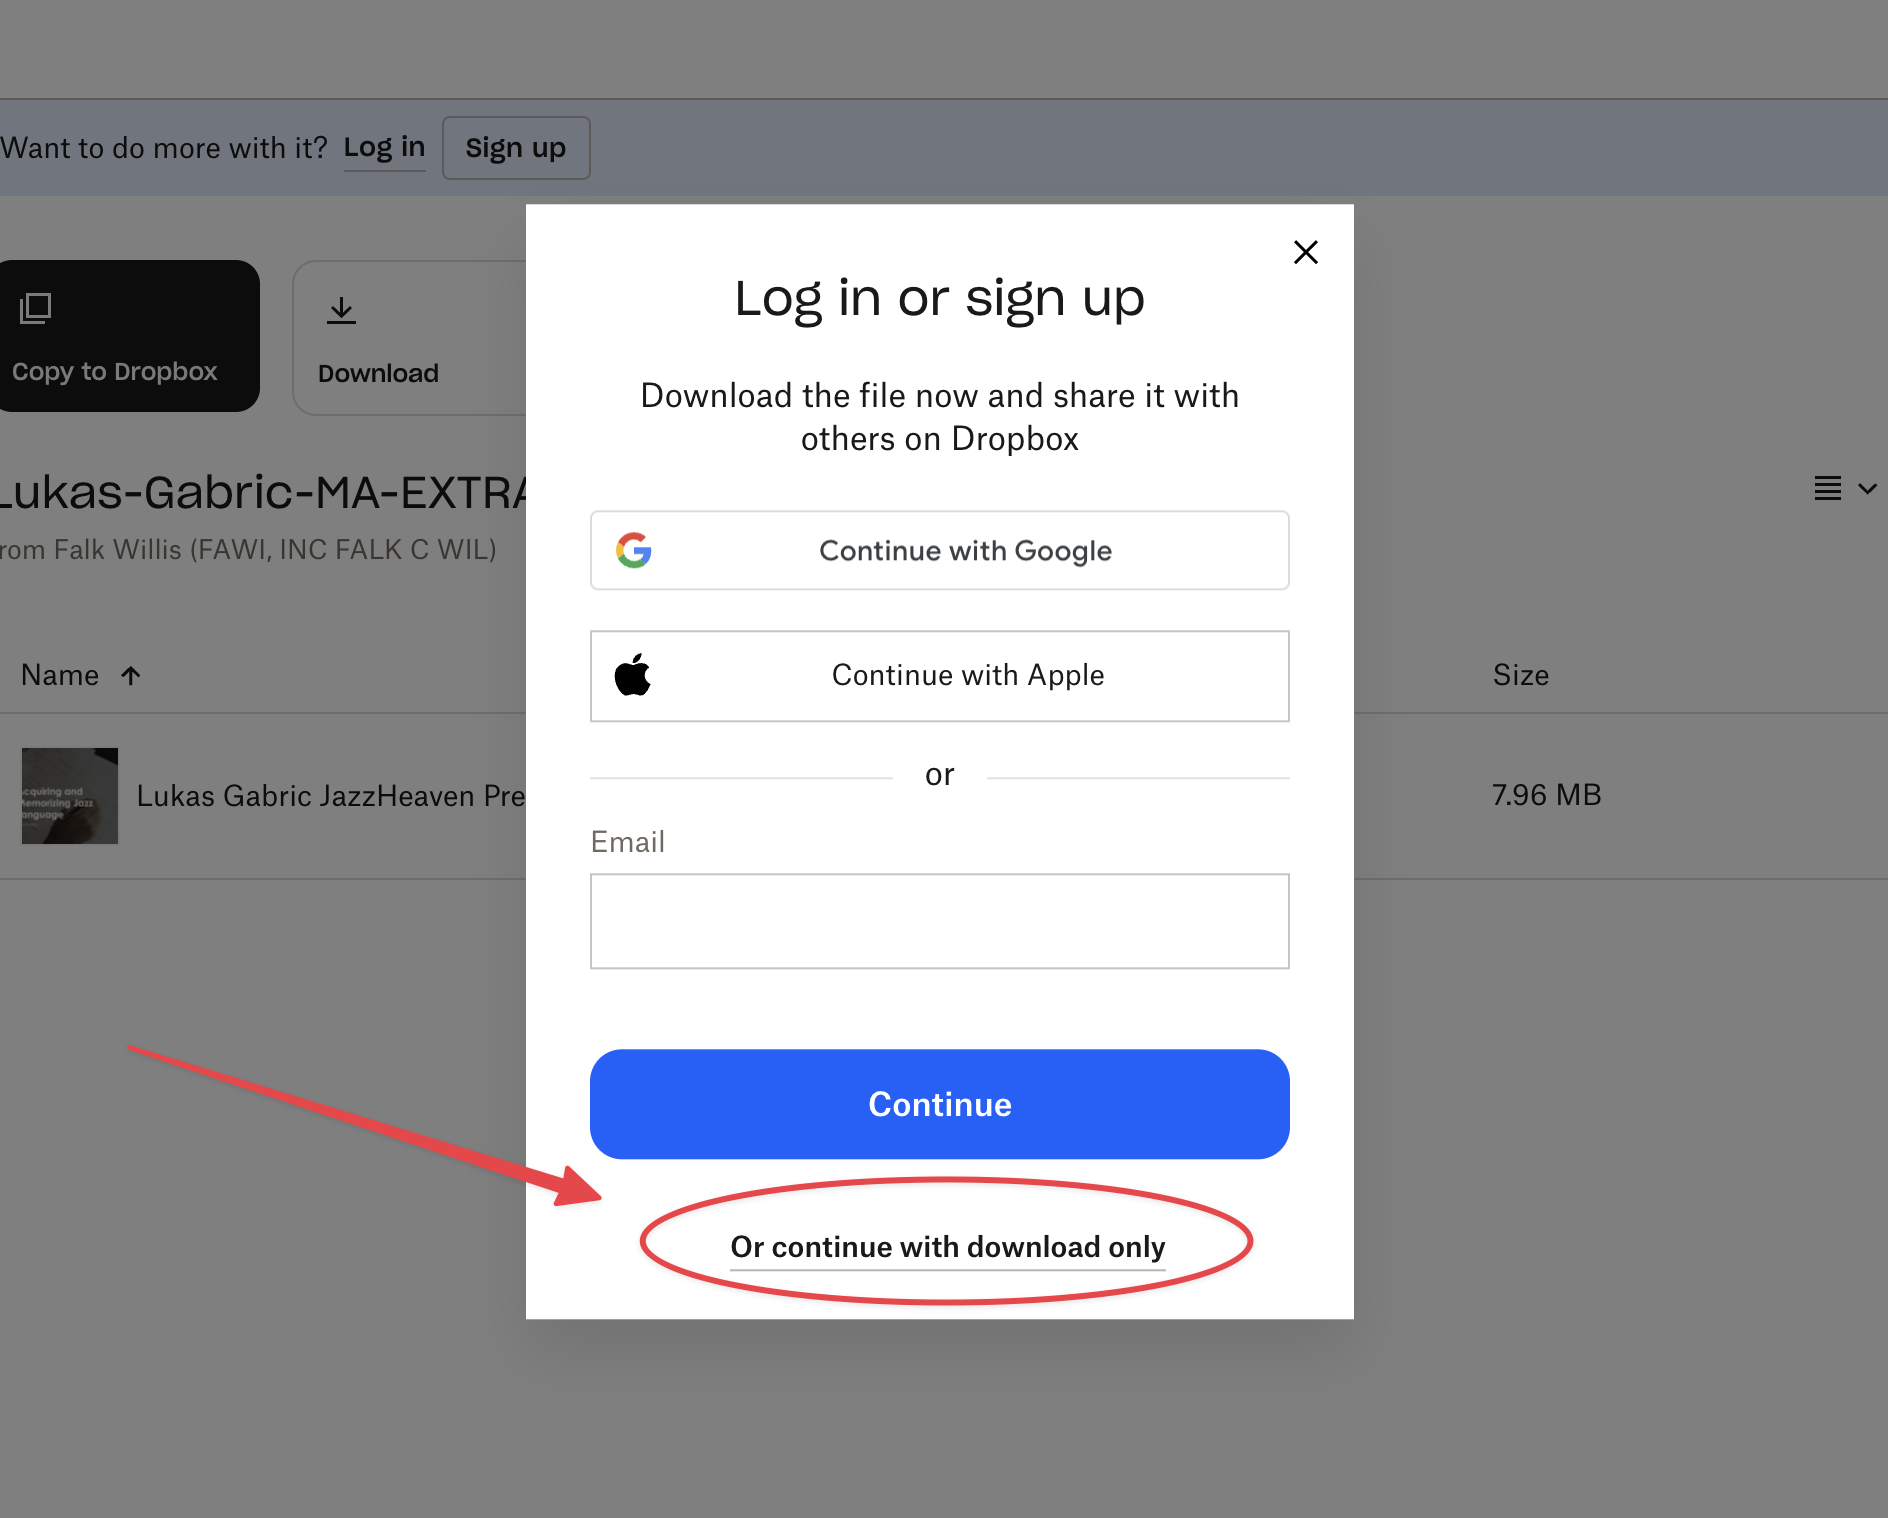
Task: Sort by Name ascending arrow
Action: [x=130, y=675]
